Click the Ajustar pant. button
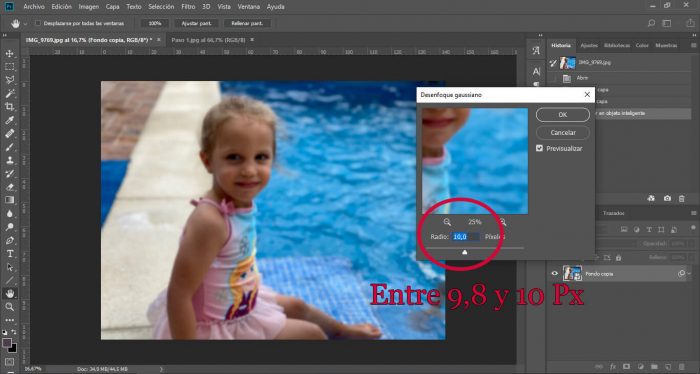The image size is (700, 374). (x=196, y=23)
